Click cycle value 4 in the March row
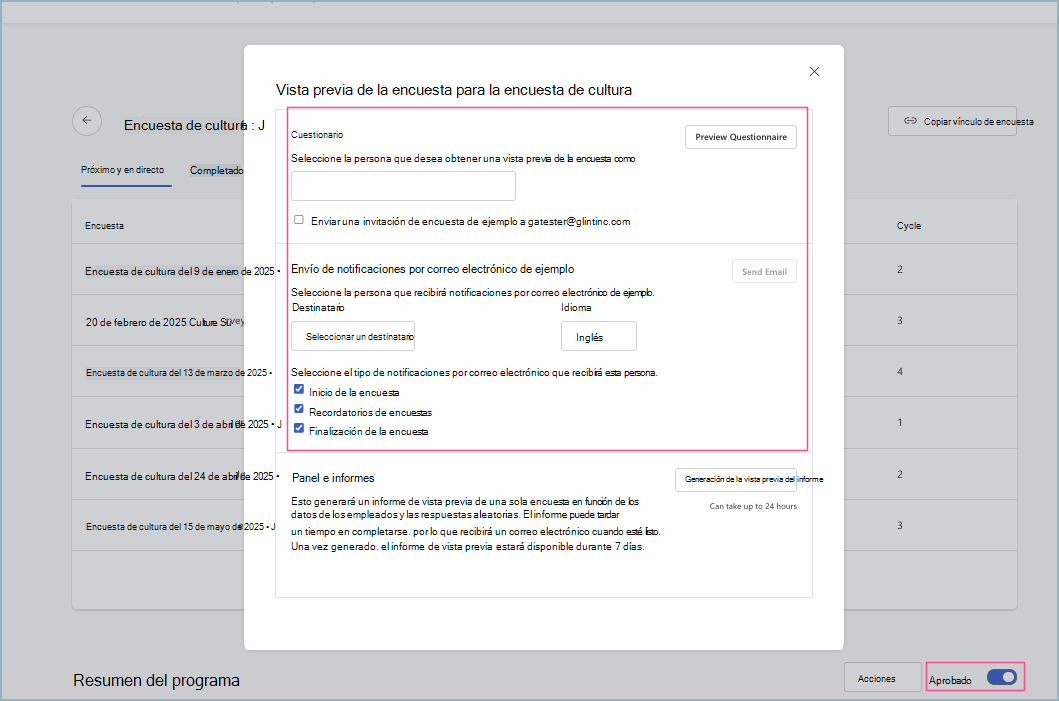Viewport: 1059px width, 701px height. click(900, 371)
